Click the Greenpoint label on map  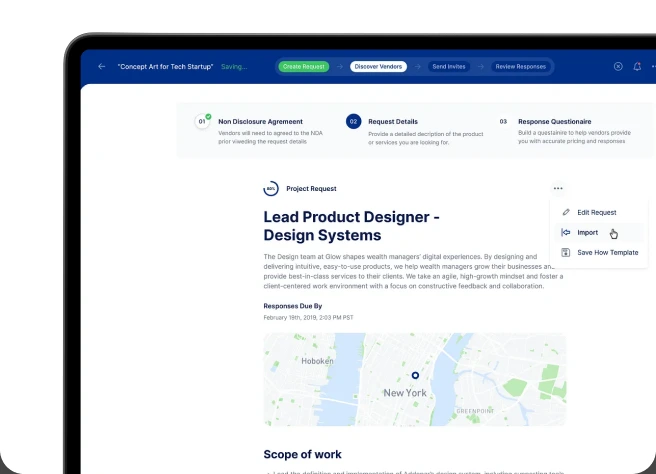coord(475,411)
